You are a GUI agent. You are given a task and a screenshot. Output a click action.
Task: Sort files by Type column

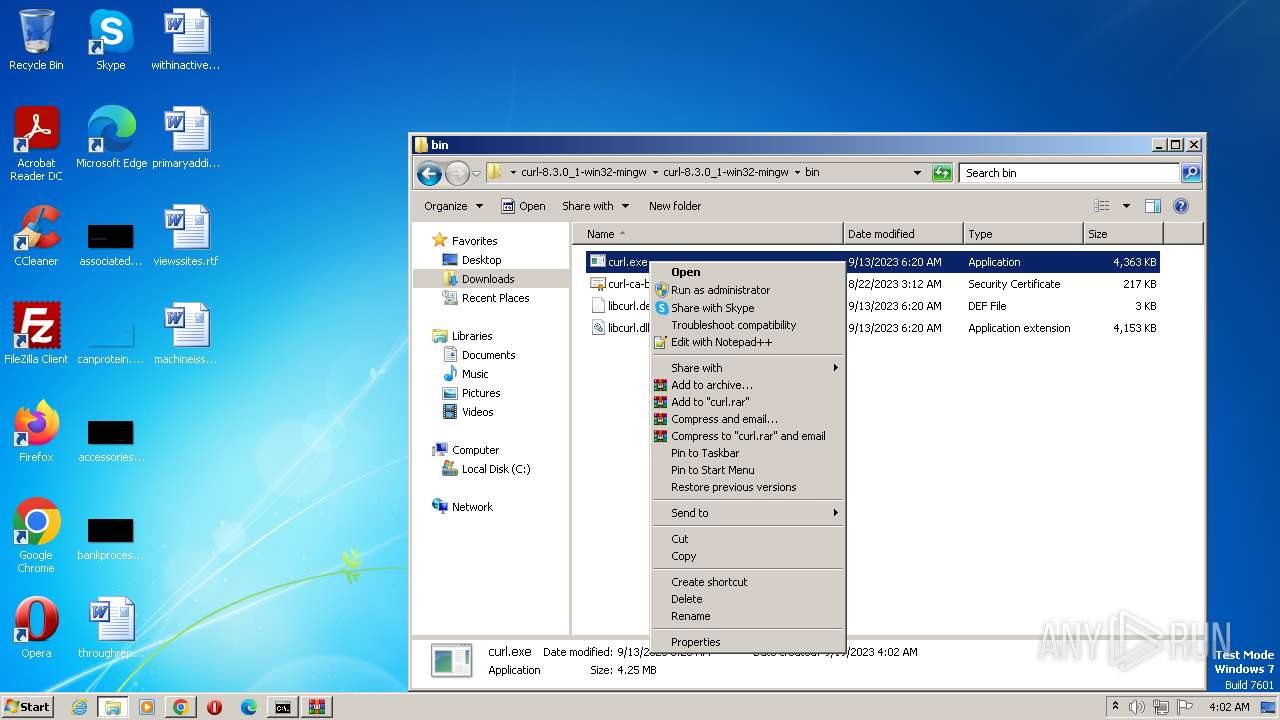click(1023, 234)
